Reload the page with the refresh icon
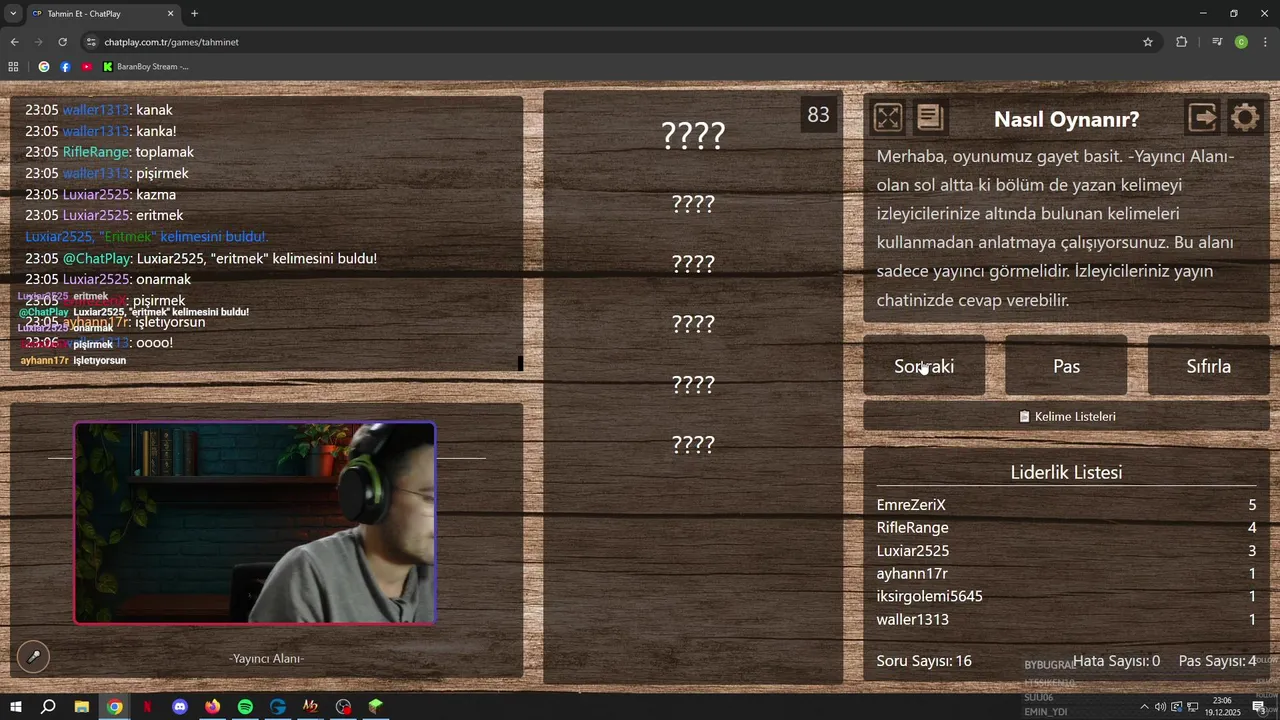This screenshot has width=1280, height=720. coord(62,42)
